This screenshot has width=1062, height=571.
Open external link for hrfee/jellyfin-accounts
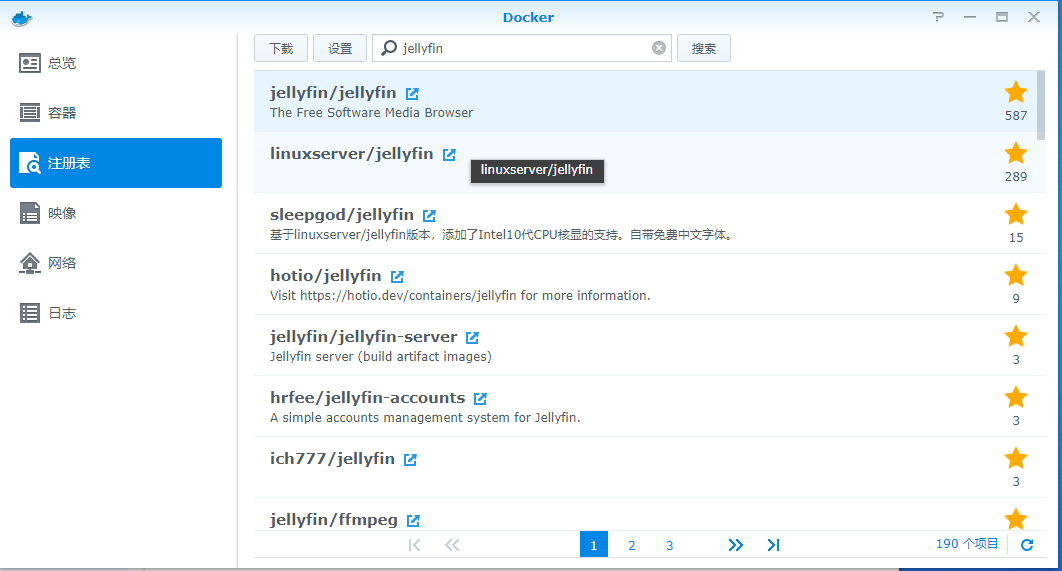point(480,398)
